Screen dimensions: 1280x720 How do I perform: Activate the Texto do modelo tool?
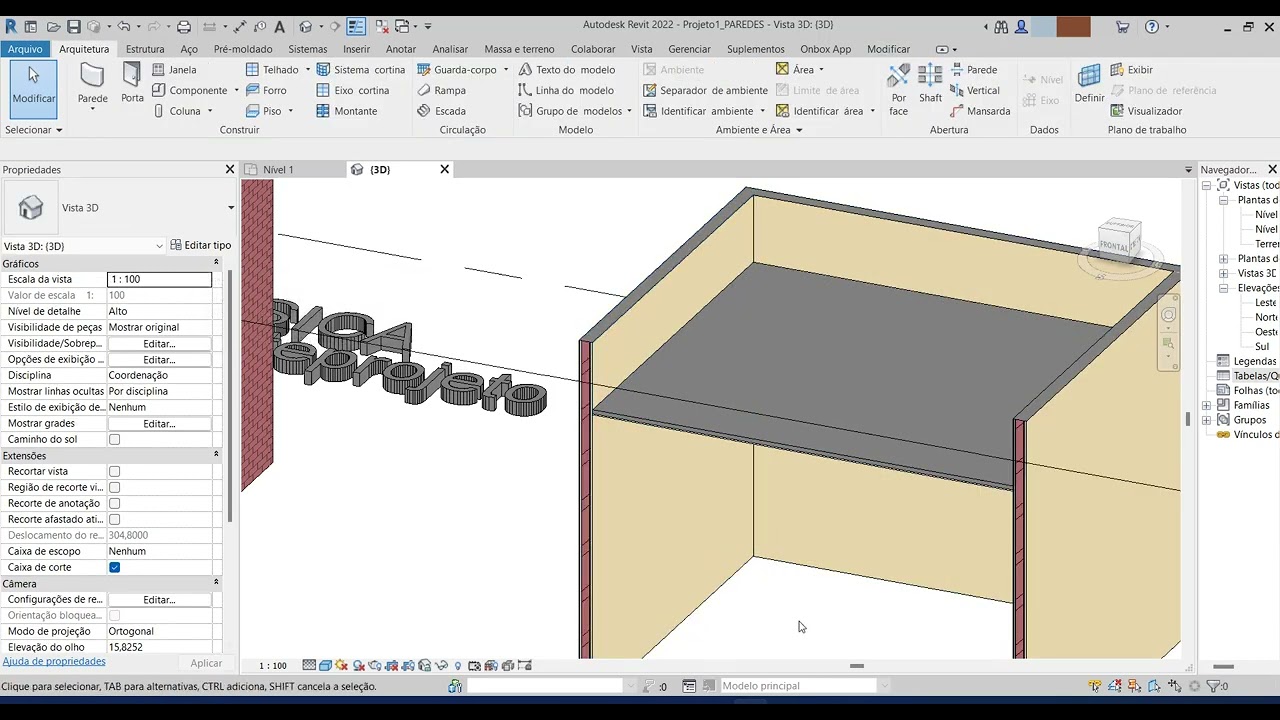click(x=566, y=70)
